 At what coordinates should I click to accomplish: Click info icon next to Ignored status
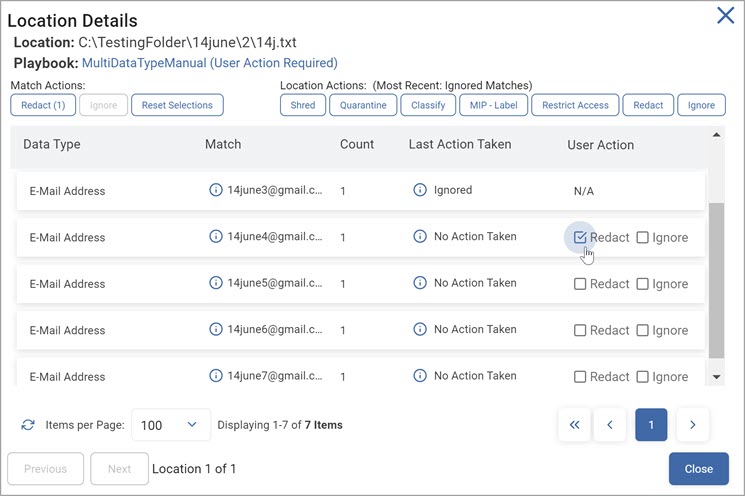pos(420,190)
